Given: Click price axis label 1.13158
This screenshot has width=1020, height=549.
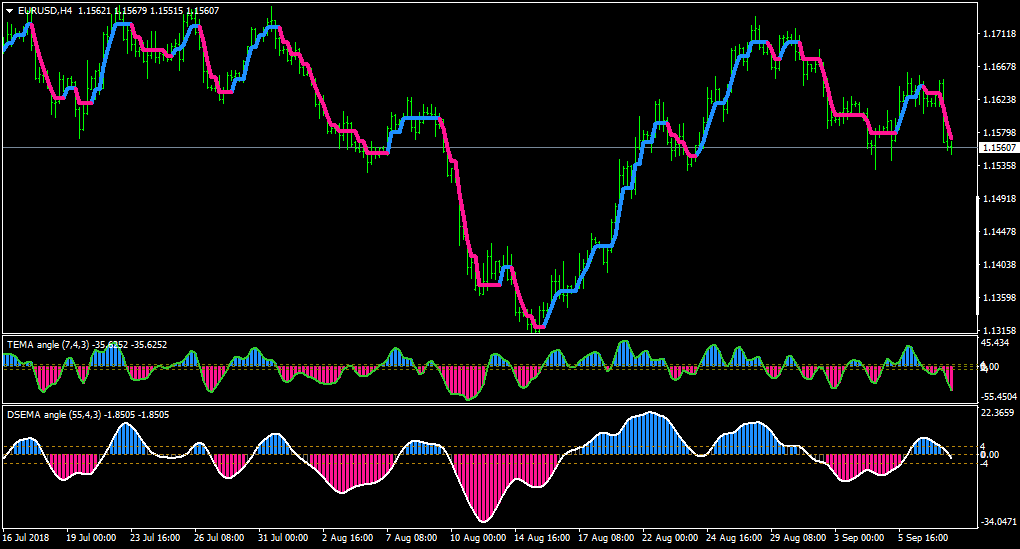Looking at the screenshot, I should [x=999, y=330].
